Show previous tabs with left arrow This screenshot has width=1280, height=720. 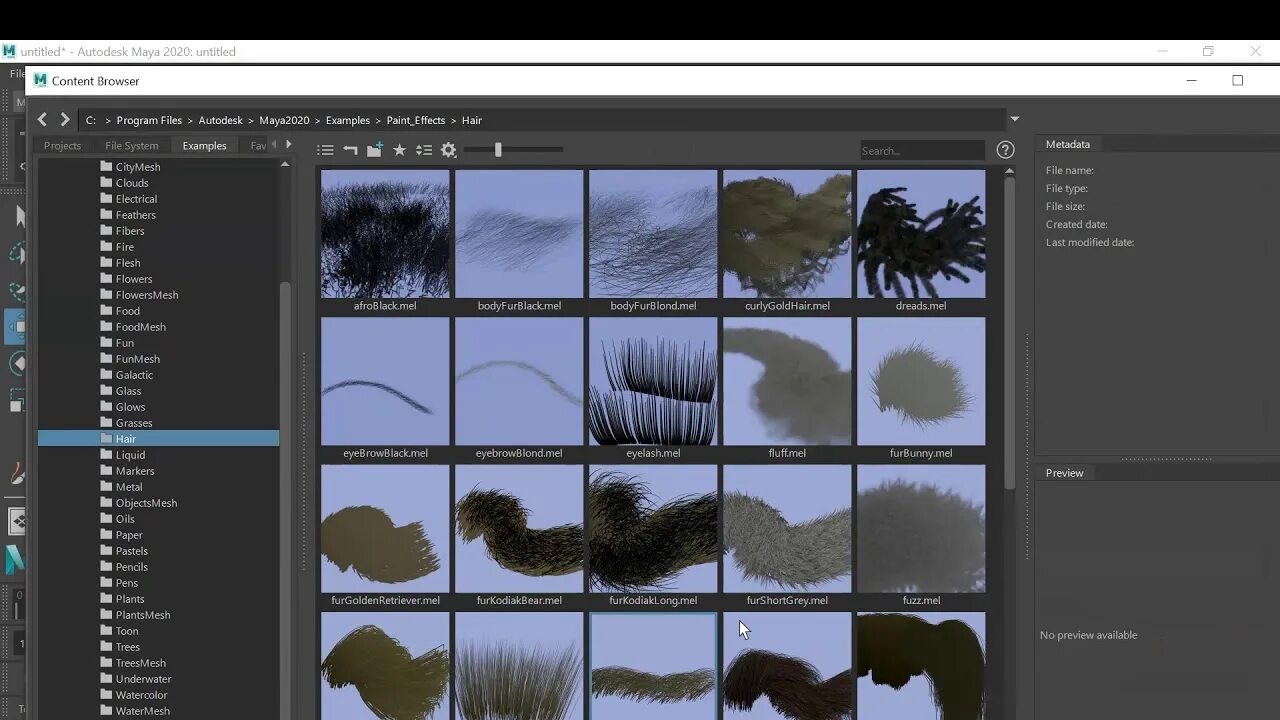(x=275, y=145)
